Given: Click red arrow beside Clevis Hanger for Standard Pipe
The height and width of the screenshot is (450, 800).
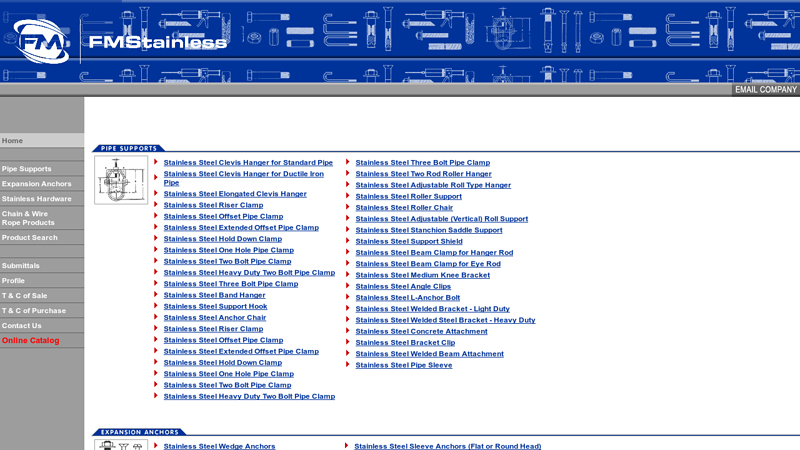Looking at the screenshot, I should point(156,162).
